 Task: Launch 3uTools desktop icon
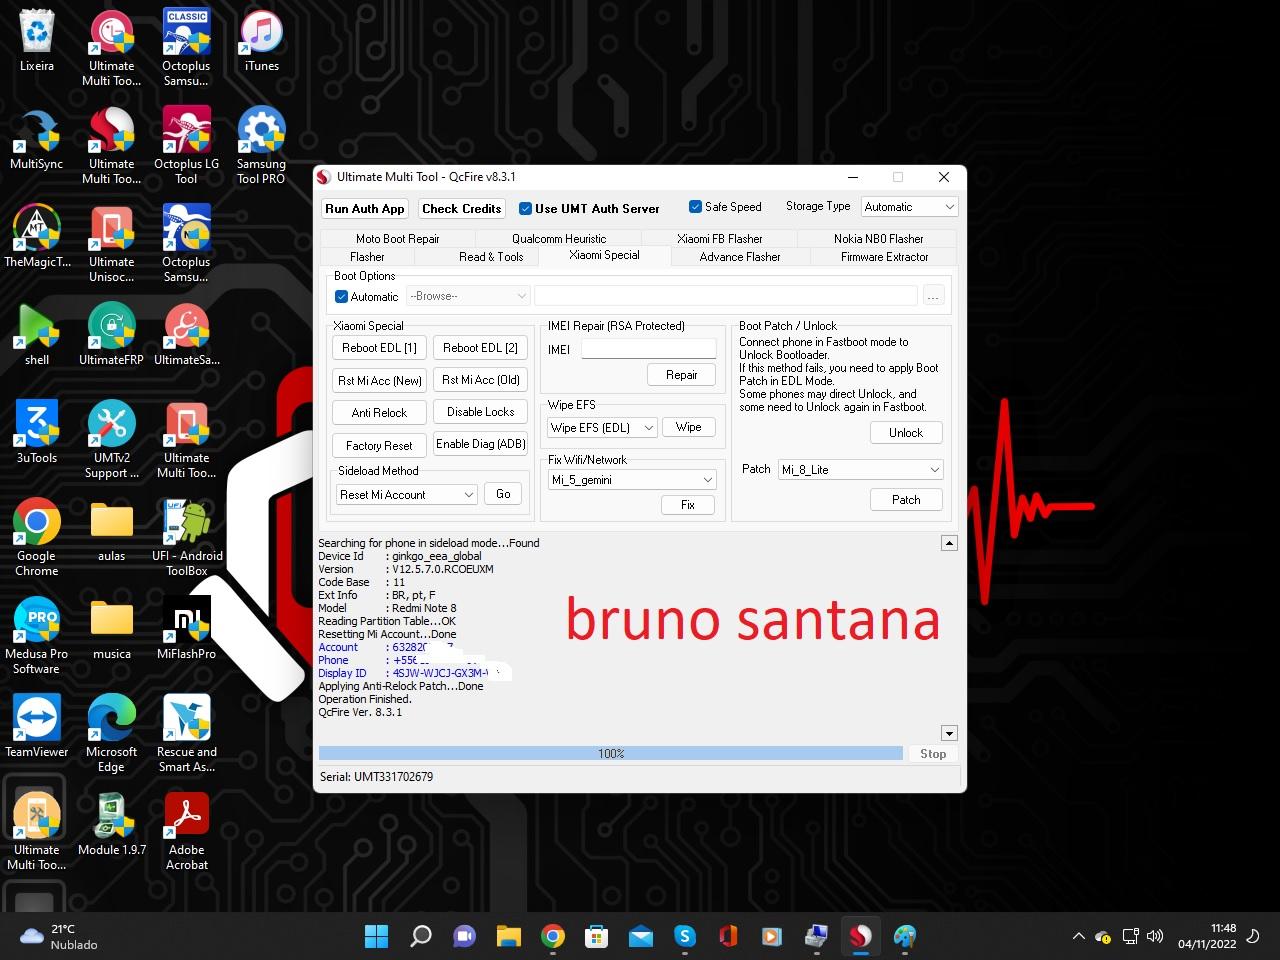[37, 433]
